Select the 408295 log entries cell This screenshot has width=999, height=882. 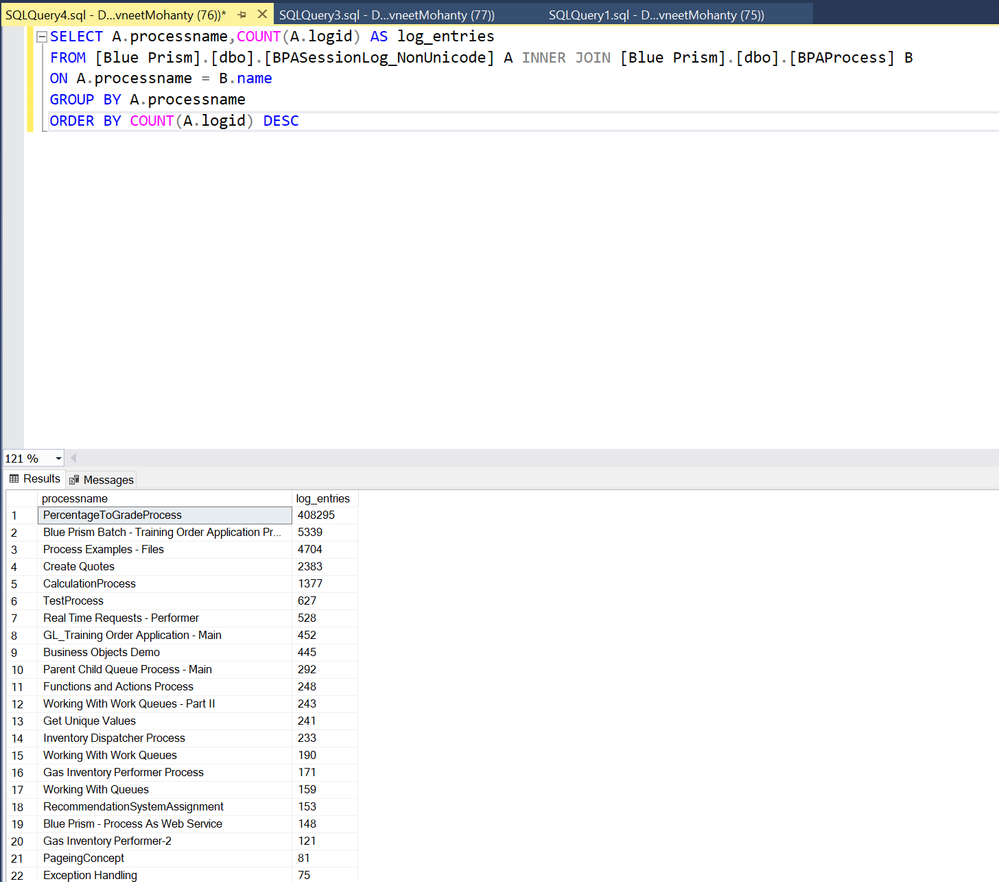(324, 515)
